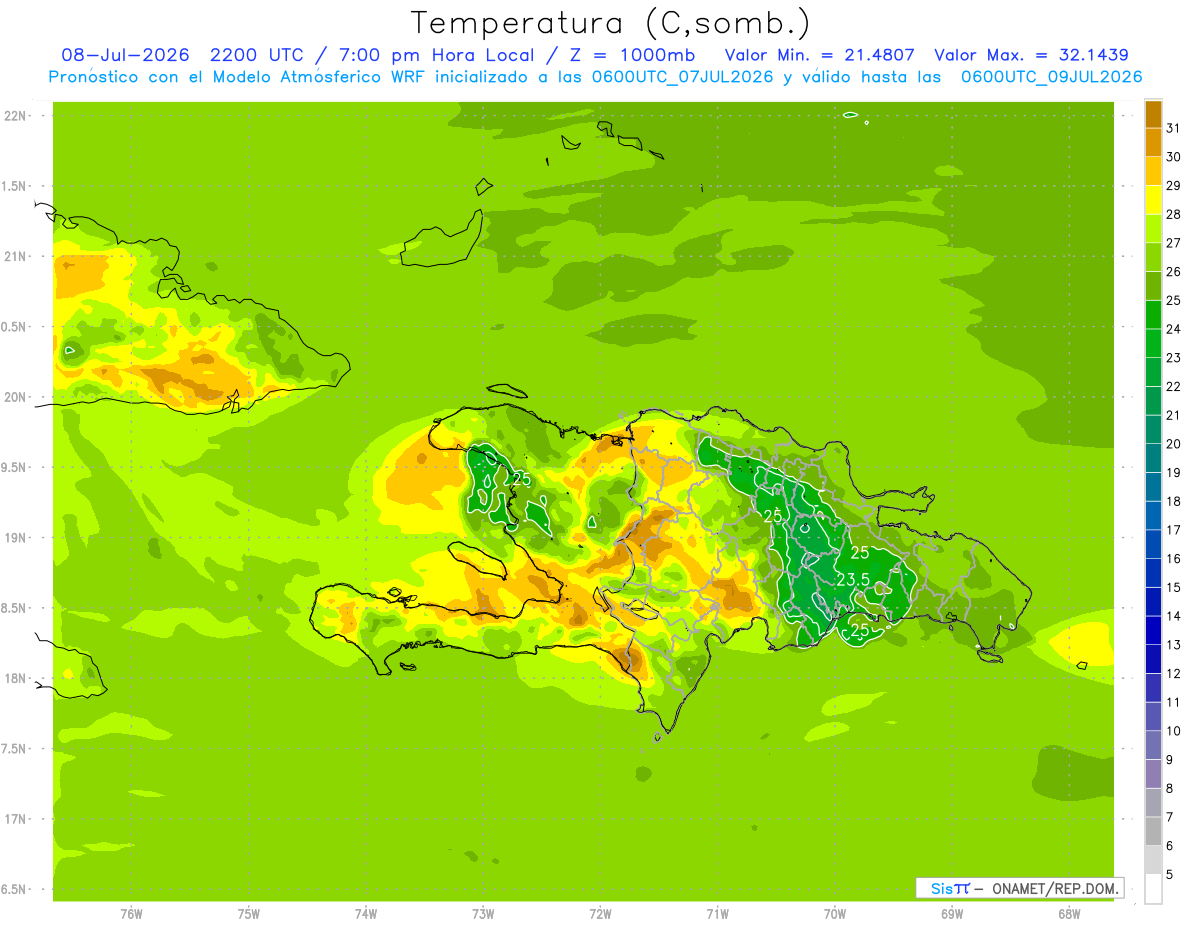This screenshot has height=927, width=1200.
Task: Click the "71W" longitude label
Action: (717, 913)
